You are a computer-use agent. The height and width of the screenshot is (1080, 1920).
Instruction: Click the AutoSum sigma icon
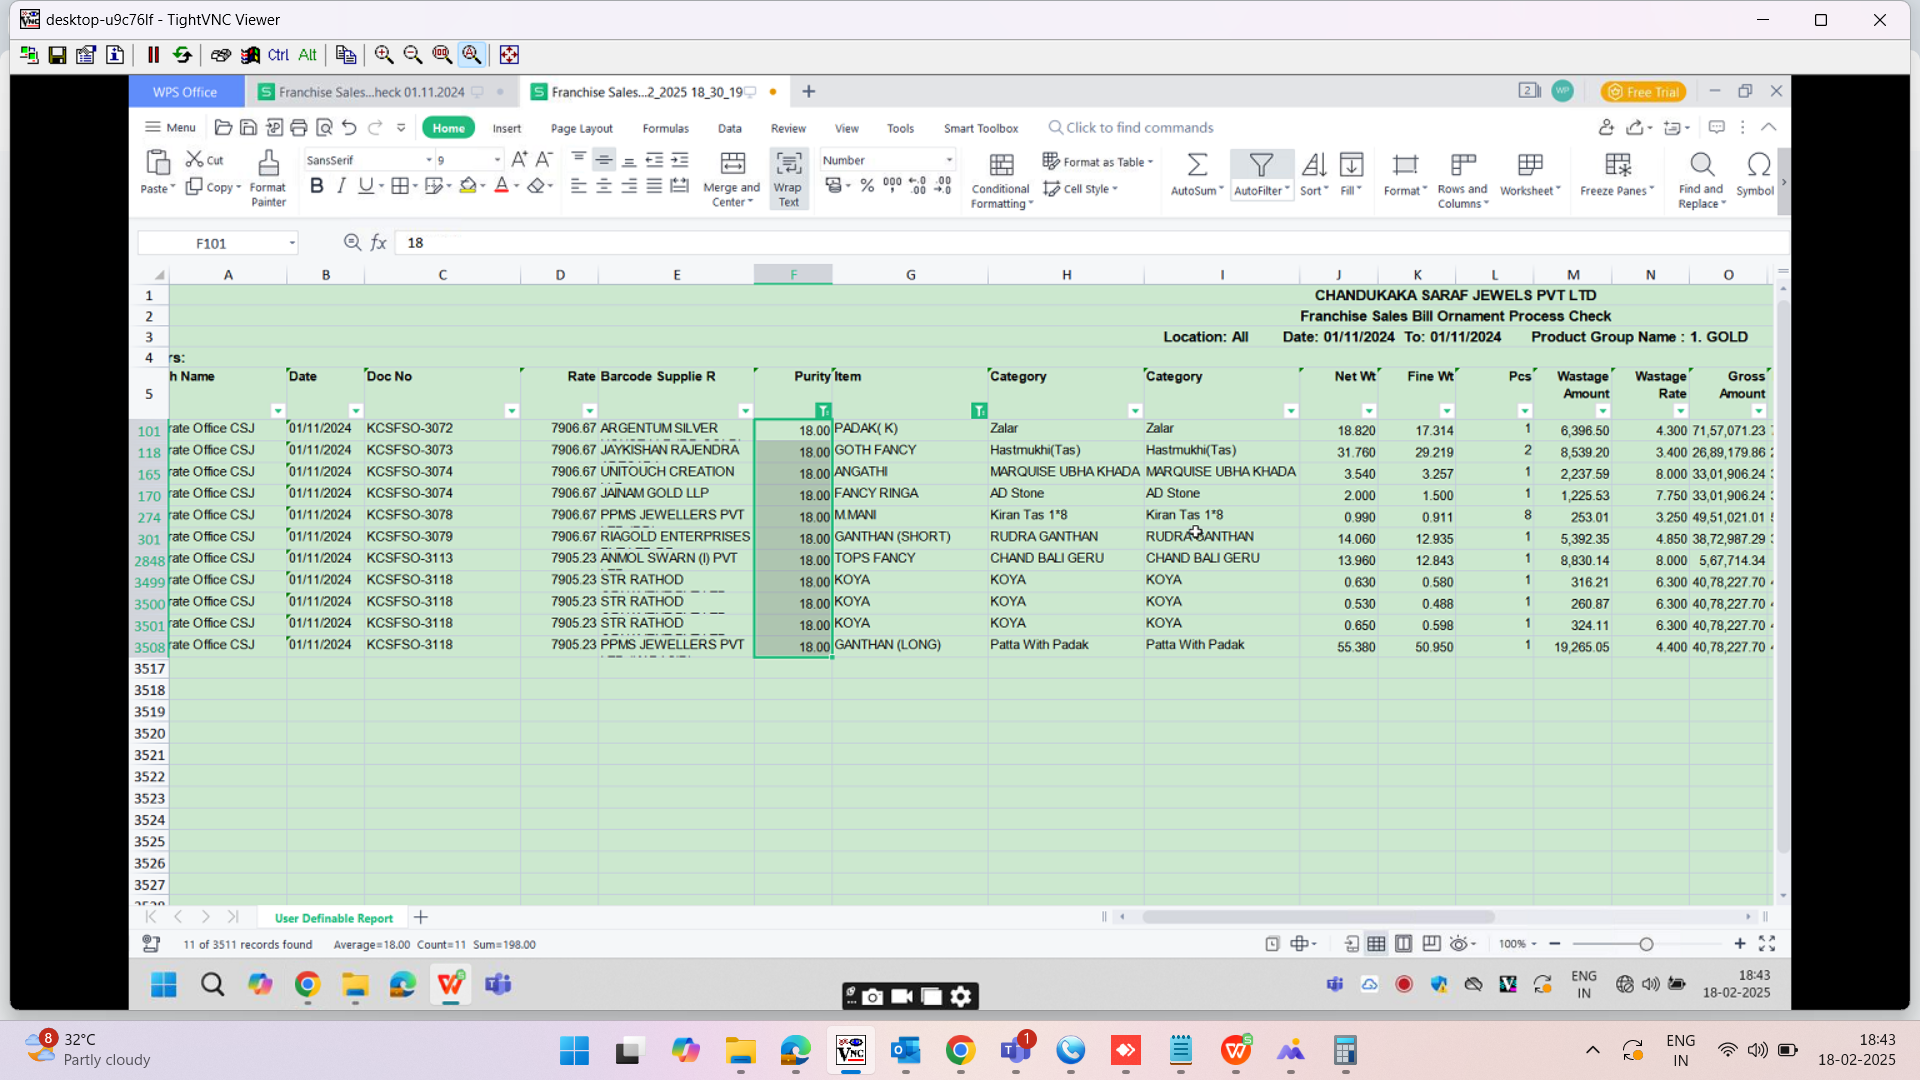point(1197,164)
